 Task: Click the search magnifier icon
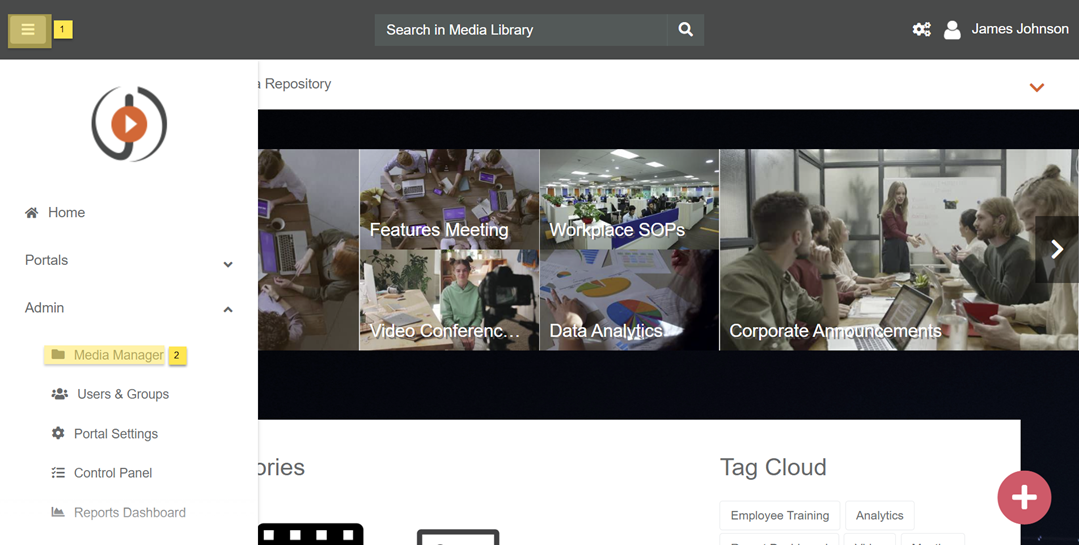pos(685,30)
